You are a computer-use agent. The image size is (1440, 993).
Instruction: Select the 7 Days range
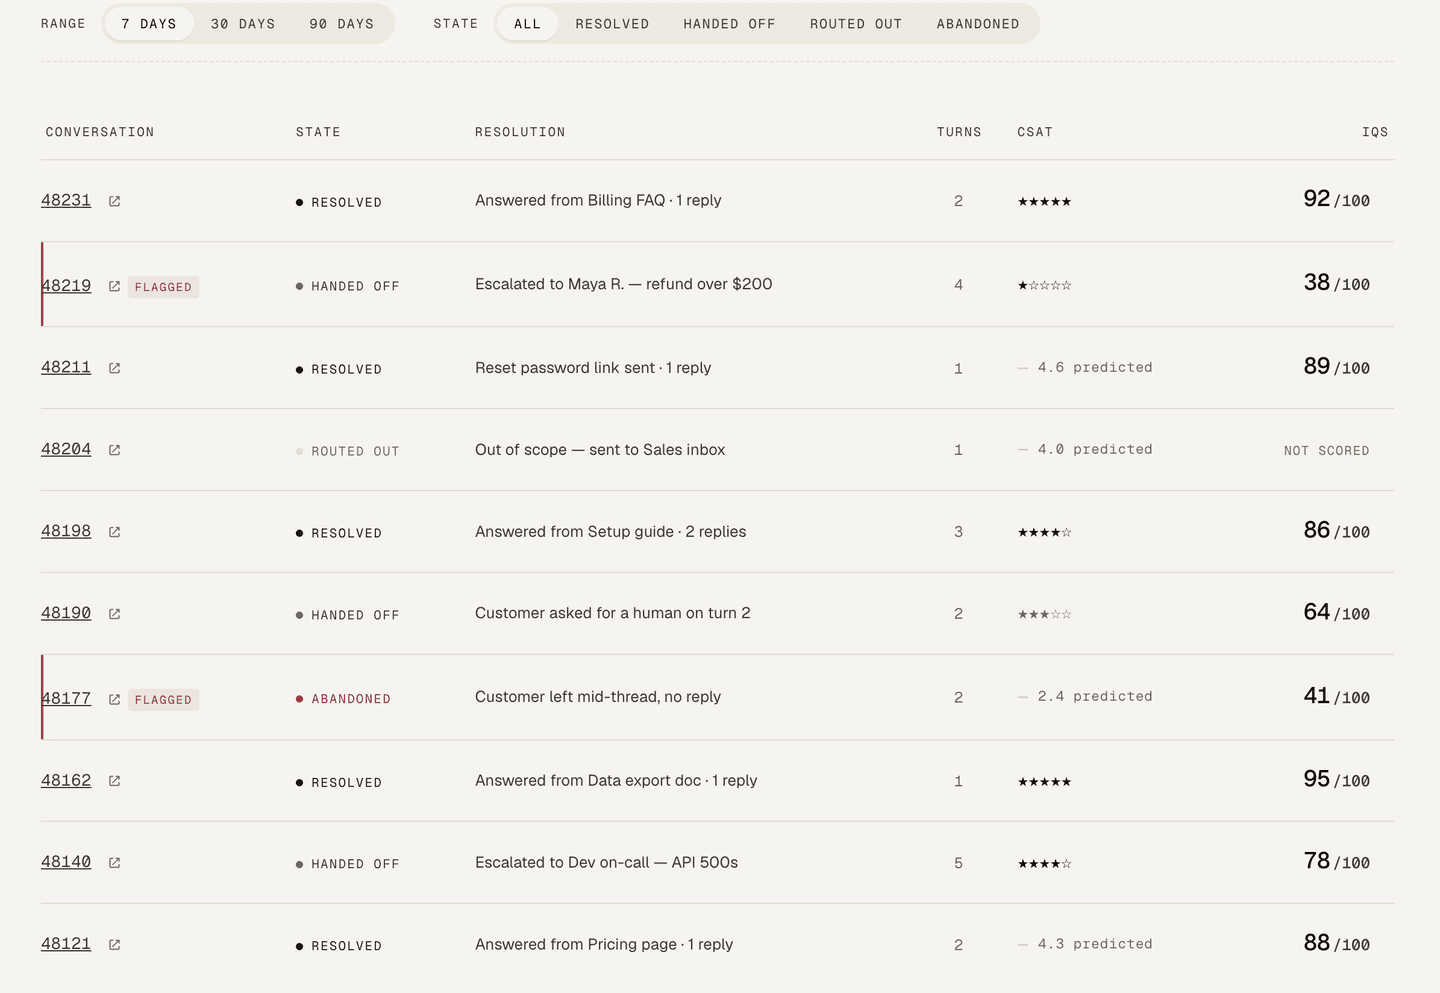pos(149,24)
